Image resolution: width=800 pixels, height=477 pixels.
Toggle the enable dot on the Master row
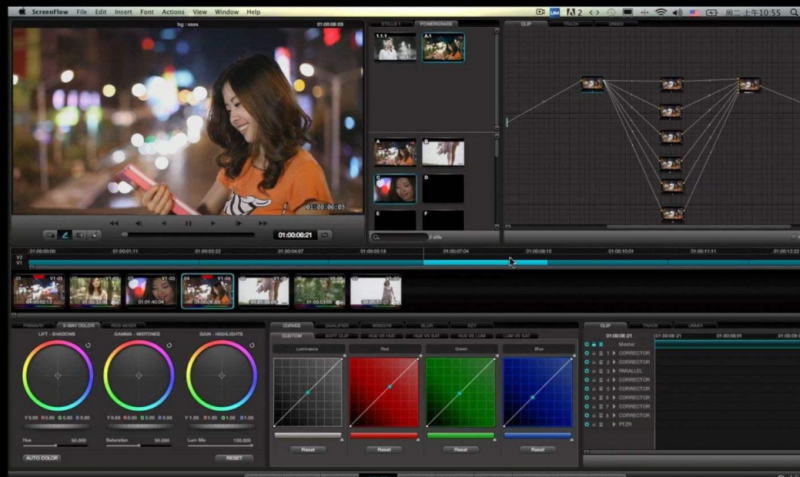587,344
